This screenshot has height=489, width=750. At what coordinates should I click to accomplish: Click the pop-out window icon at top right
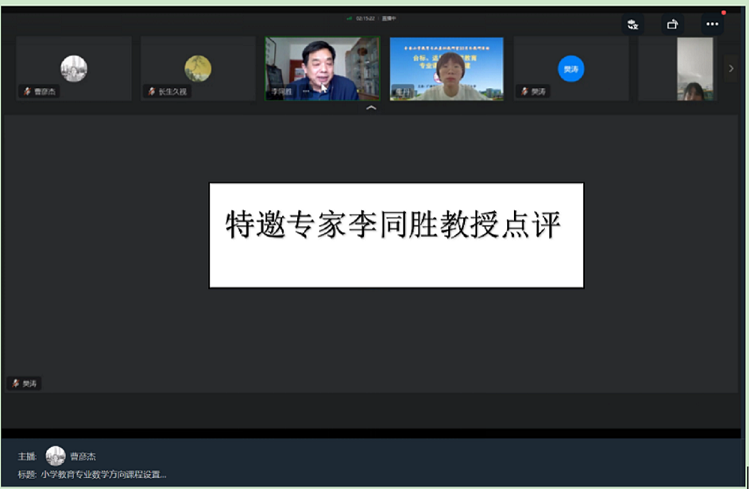coord(673,24)
